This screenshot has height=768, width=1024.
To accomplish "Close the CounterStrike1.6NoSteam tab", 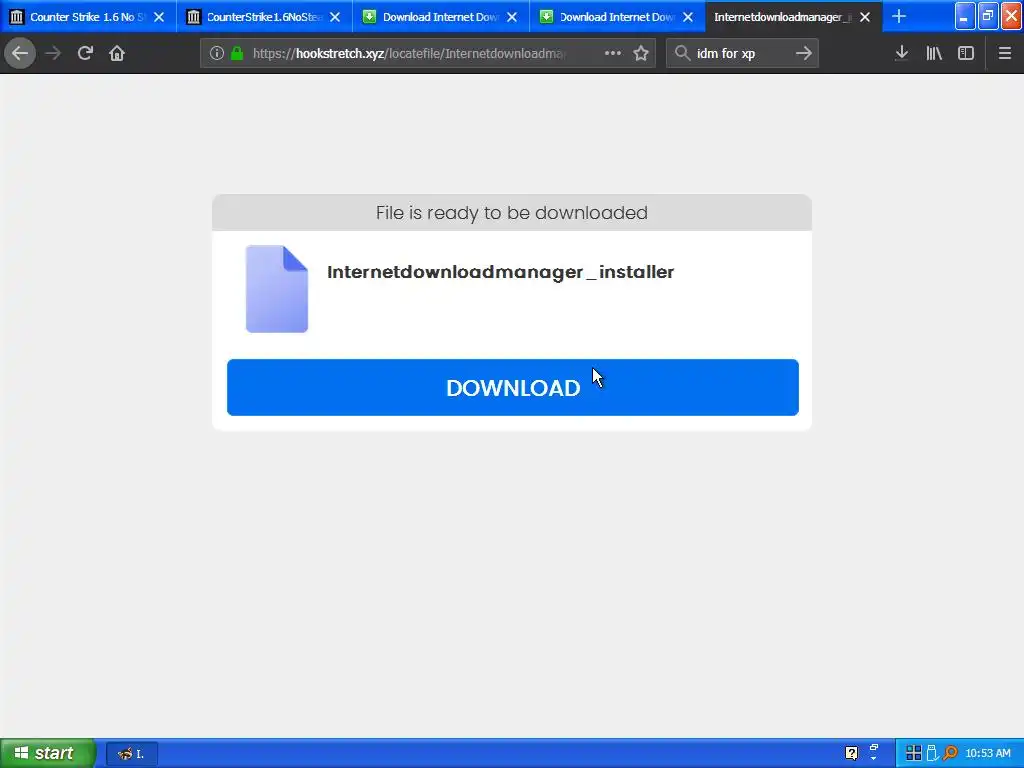I will (335, 17).
